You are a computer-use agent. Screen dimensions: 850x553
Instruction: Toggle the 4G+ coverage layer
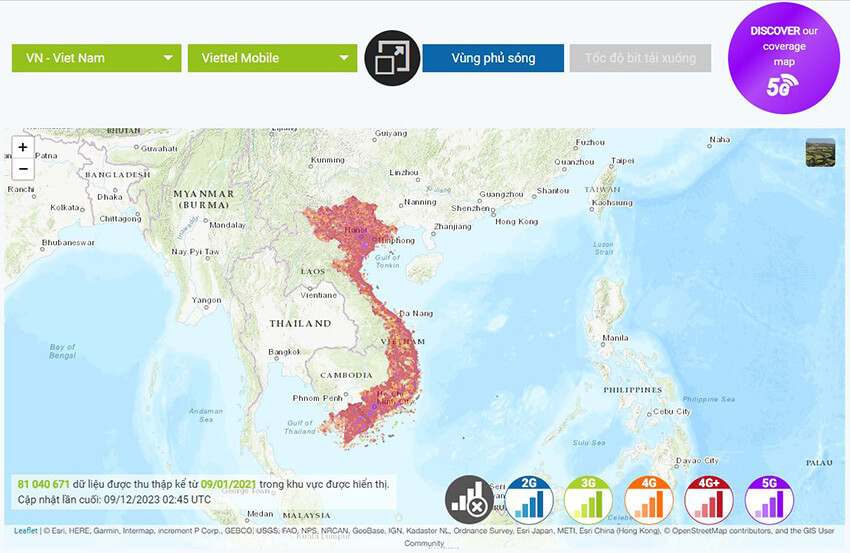(708, 497)
